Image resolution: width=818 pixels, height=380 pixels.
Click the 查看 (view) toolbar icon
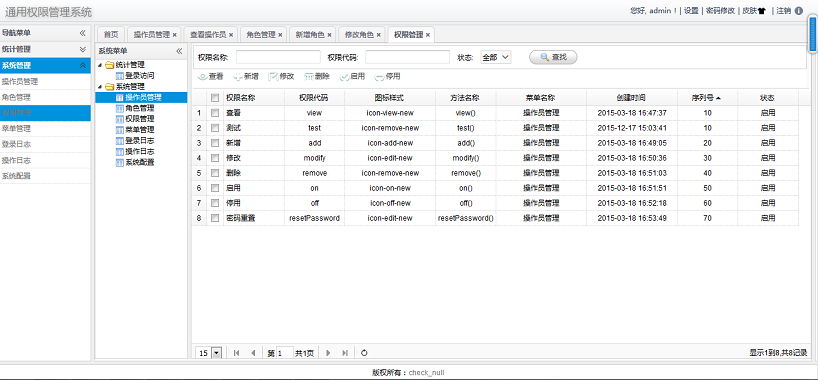click(x=203, y=77)
